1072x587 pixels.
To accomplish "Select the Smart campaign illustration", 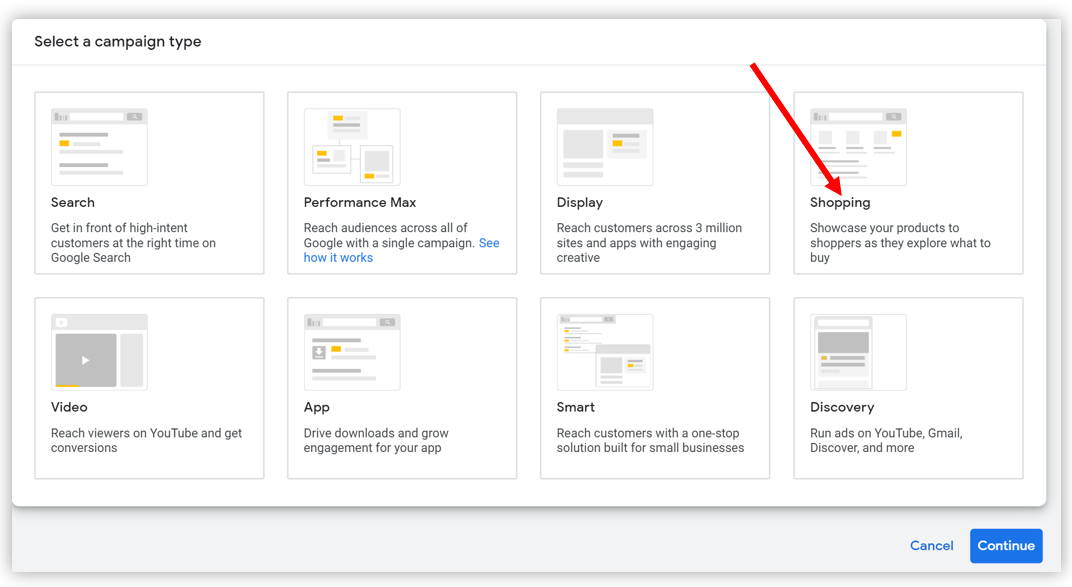I will point(605,352).
